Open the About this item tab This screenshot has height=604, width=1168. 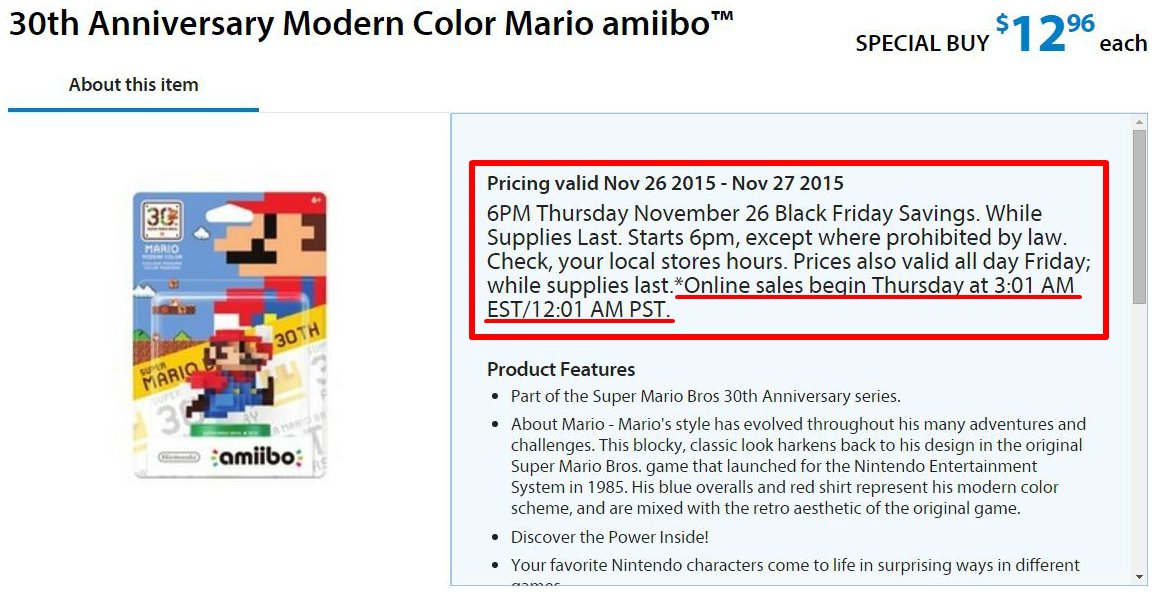pos(133,85)
